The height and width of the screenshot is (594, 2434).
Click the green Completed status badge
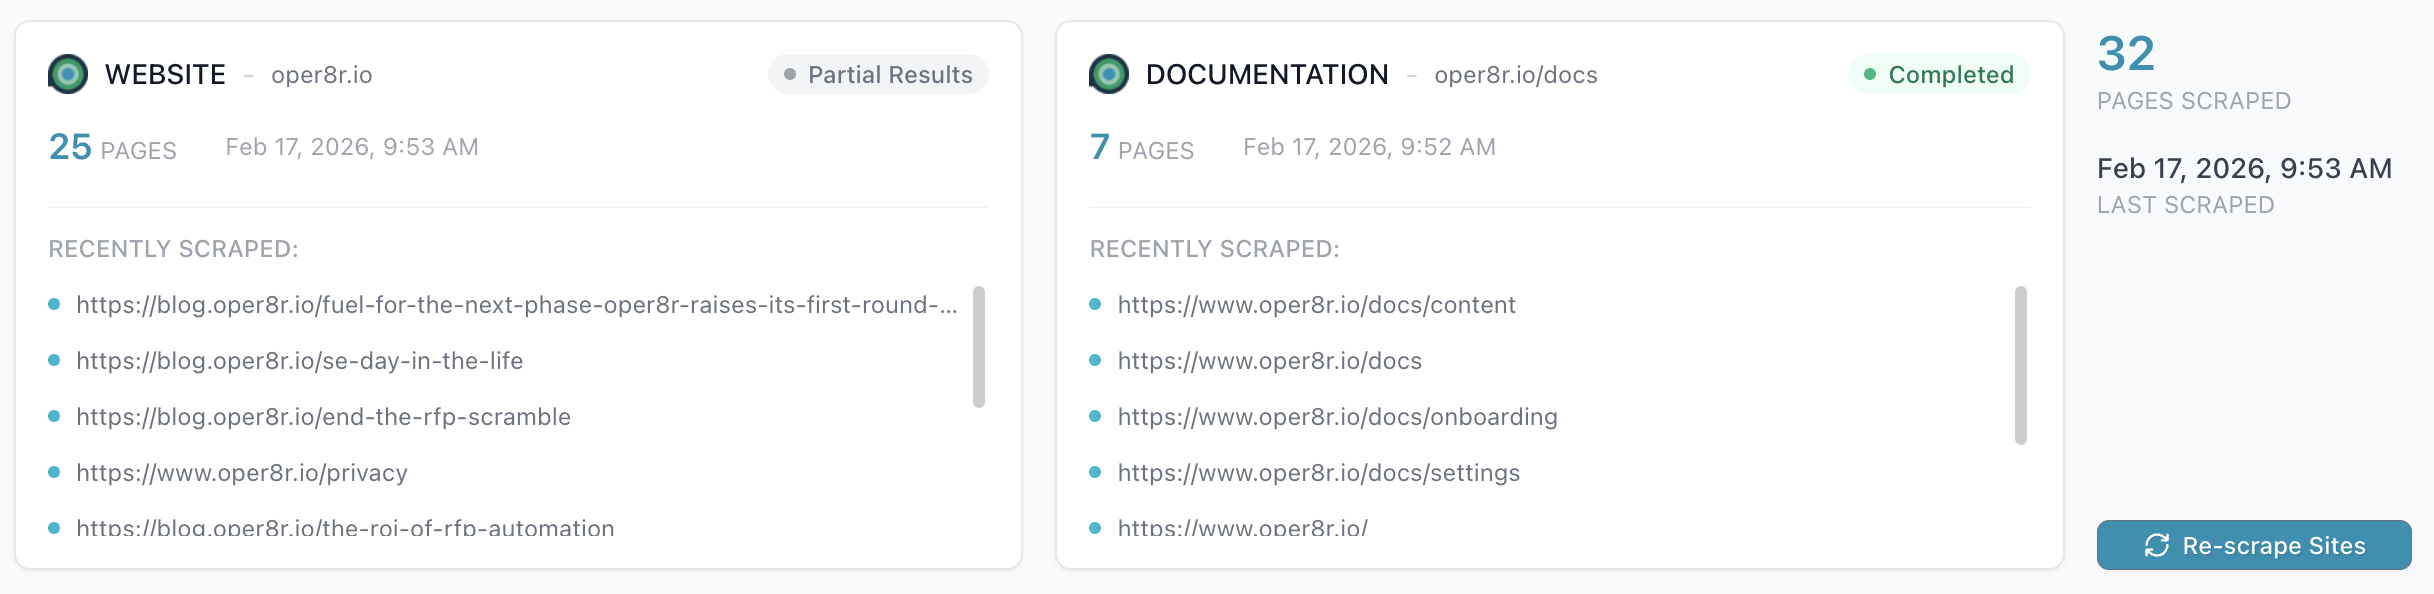[1938, 75]
